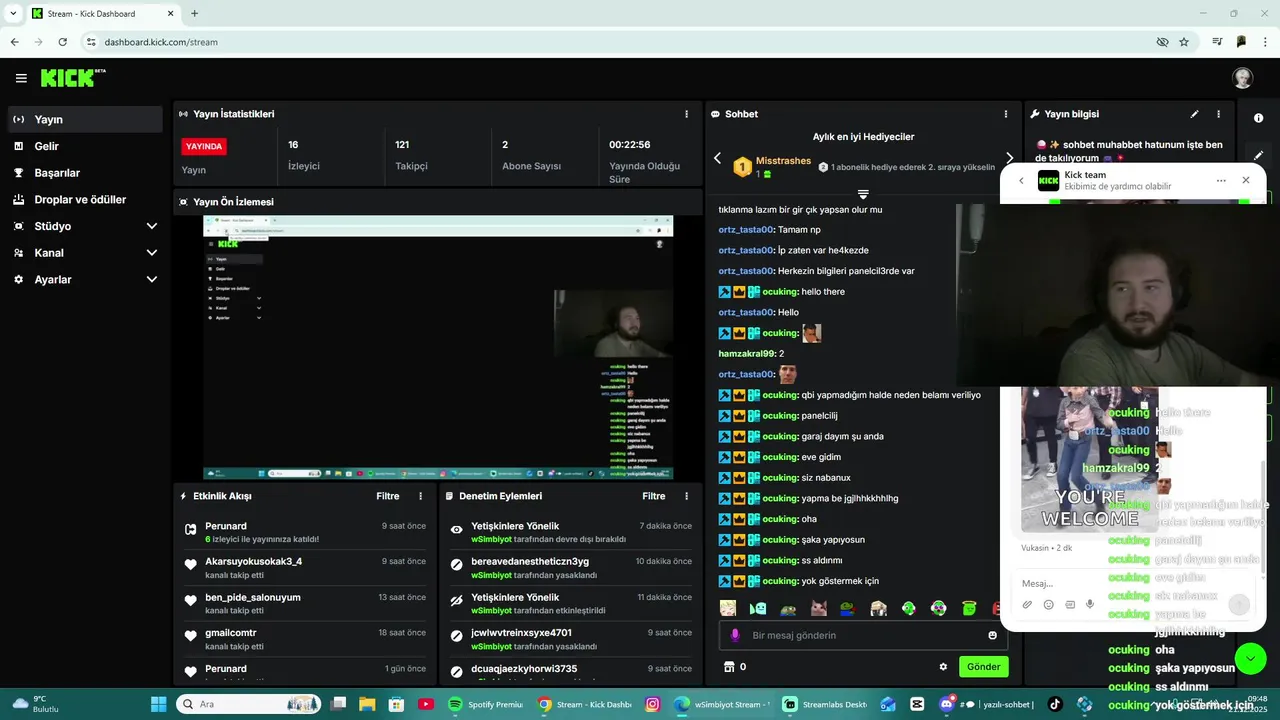The height and width of the screenshot is (720, 1280).
Task: Open the user profile avatar menu
Action: [1242, 78]
